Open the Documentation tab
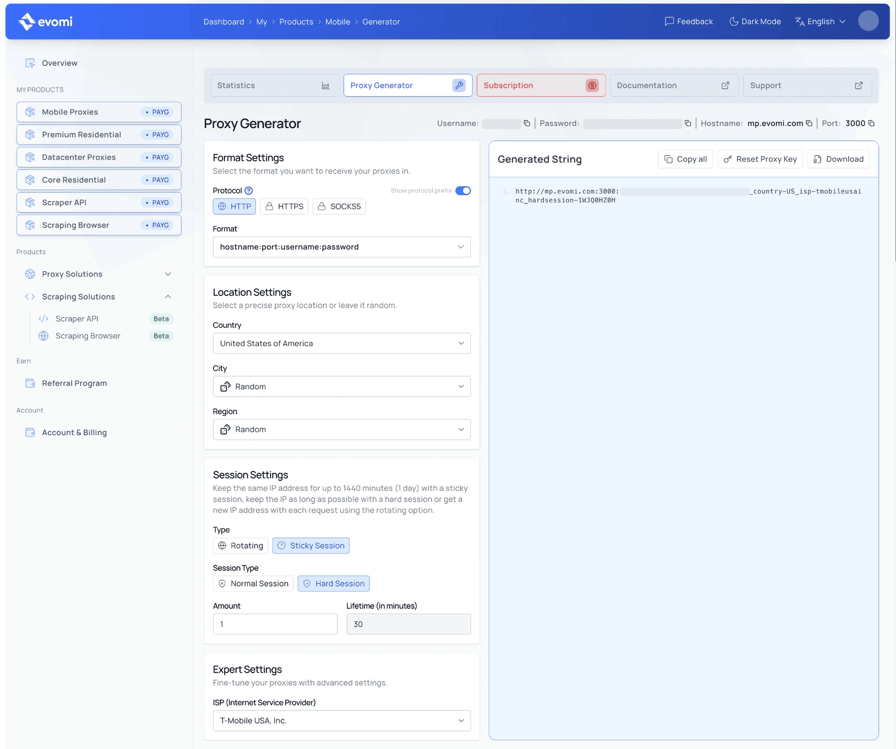The width and height of the screenshot is (896, 749). 674,86
